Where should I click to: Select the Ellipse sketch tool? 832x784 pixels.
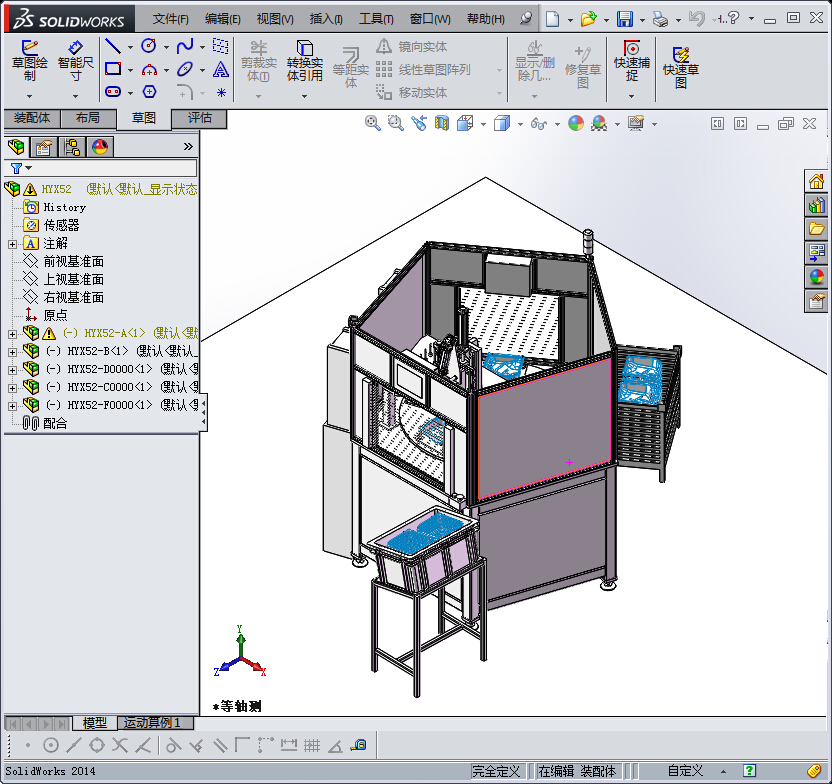[185, 69]
